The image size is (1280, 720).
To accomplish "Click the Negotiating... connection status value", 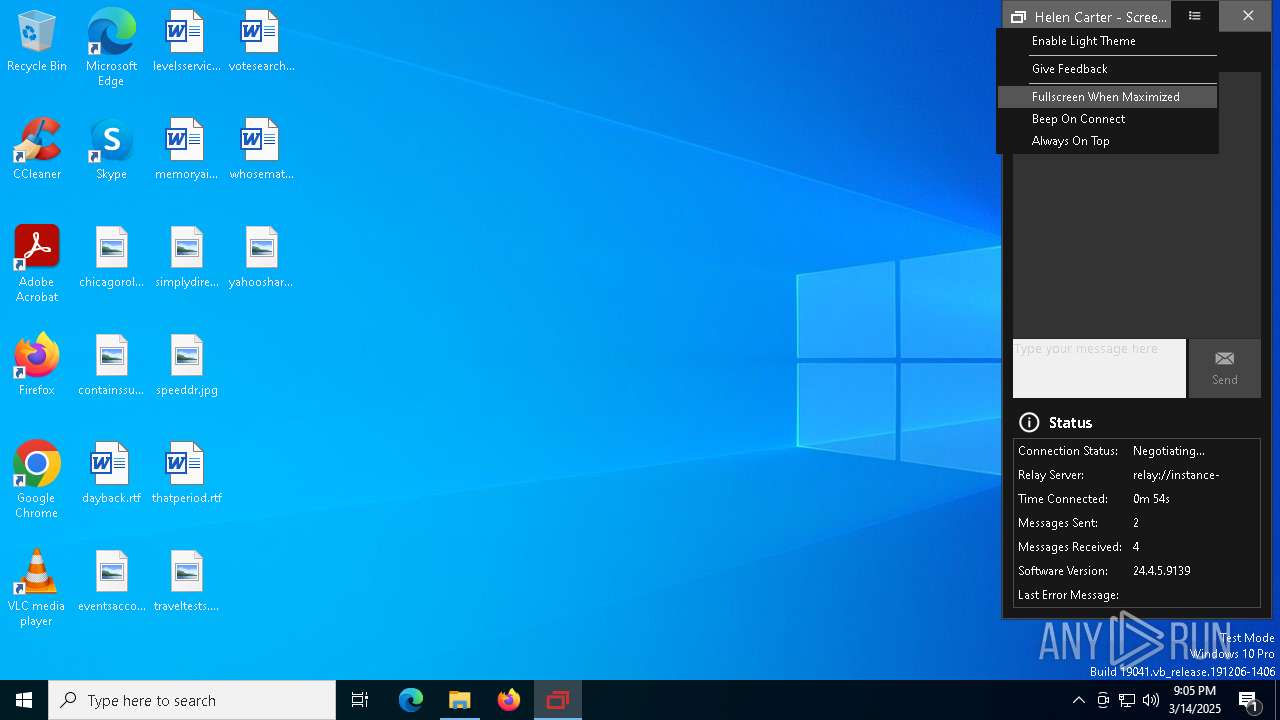I will (1169, 451).
